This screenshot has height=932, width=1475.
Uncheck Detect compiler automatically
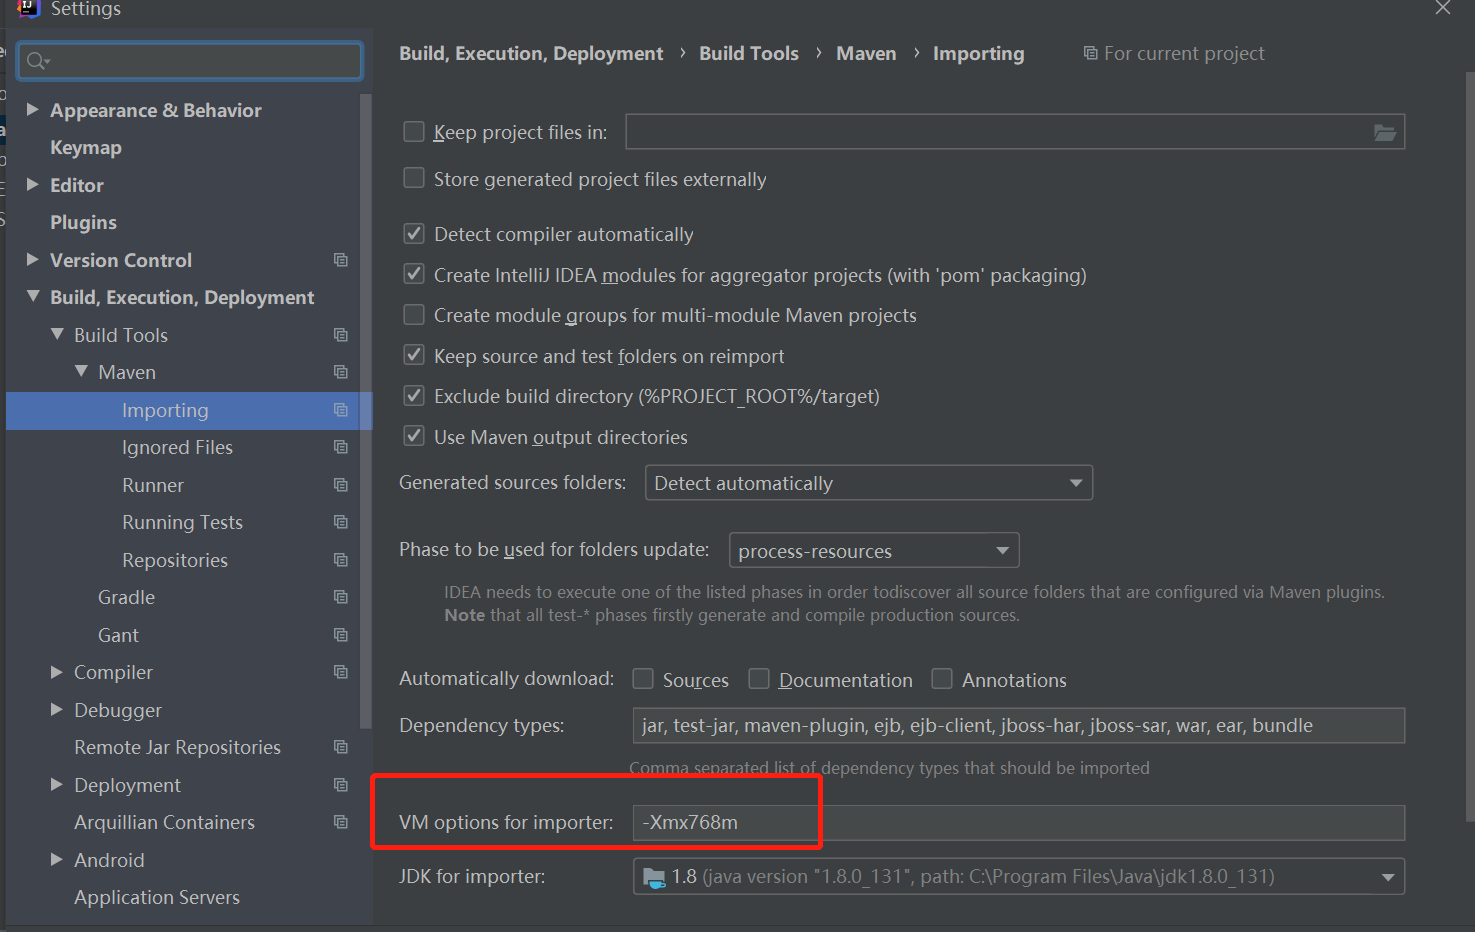[414, 234]
